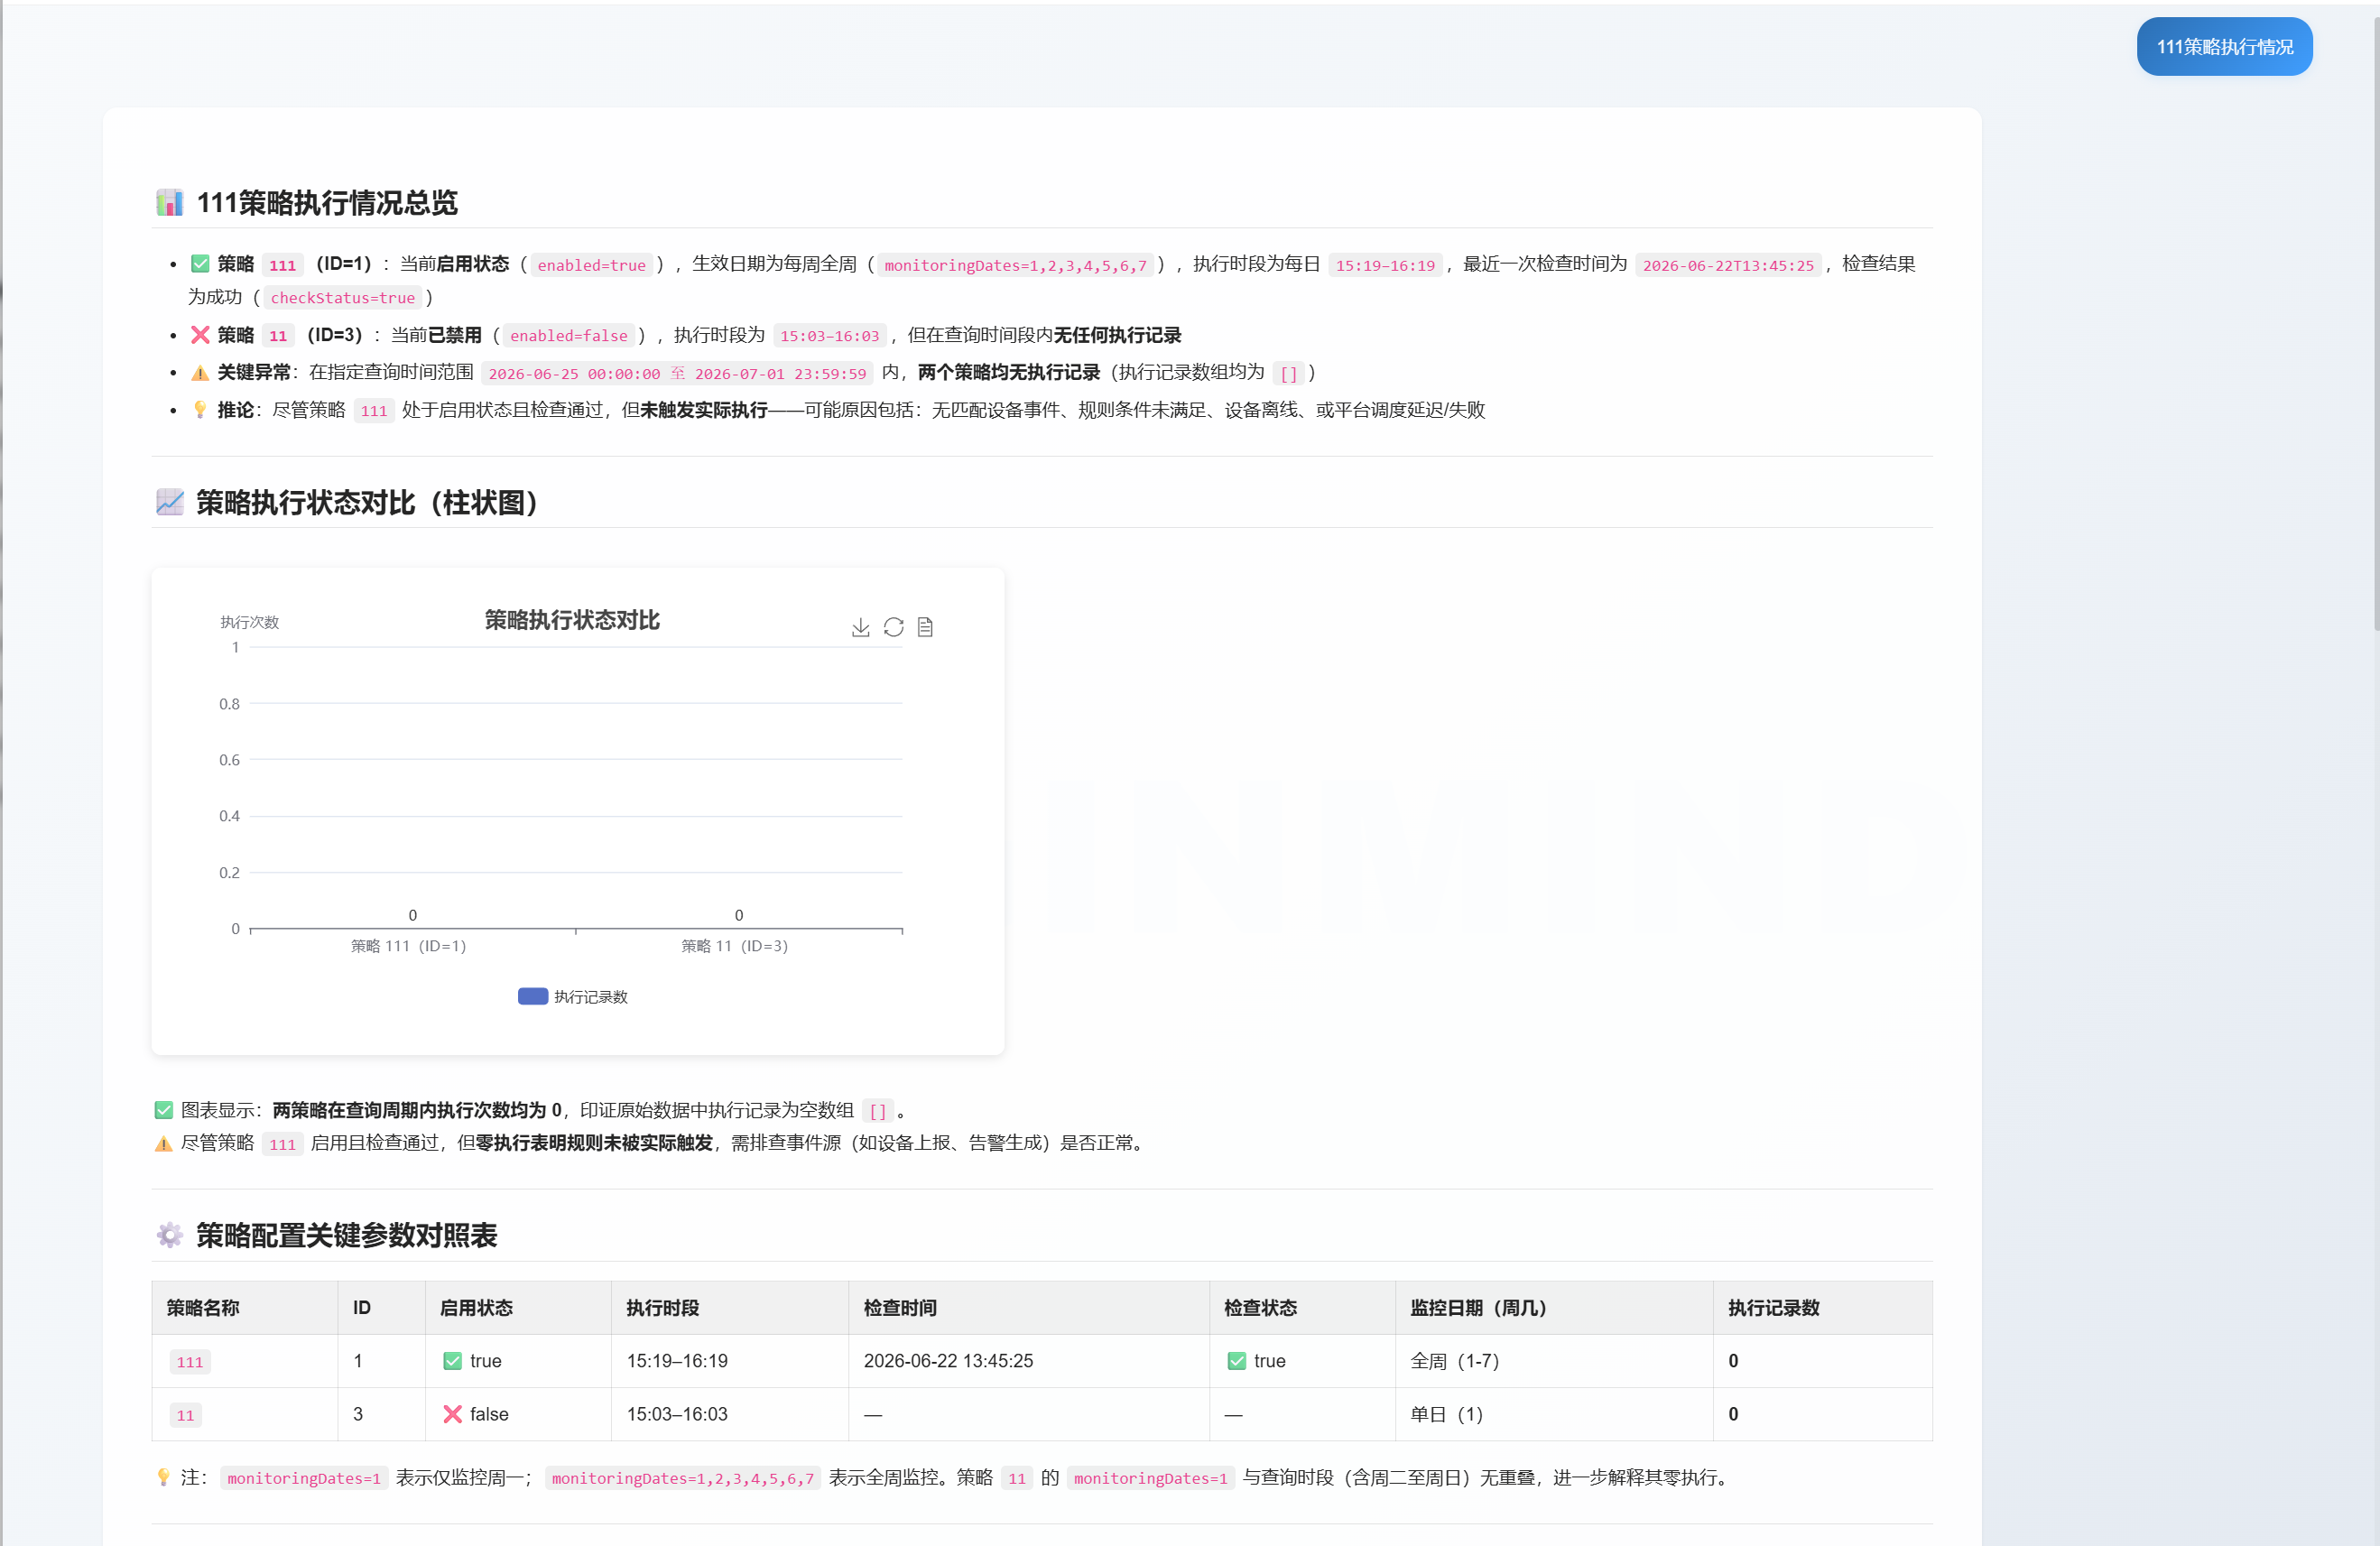The height and width of the screenshot is (1546, 2380).
Task: Click the green check in 启用状态 true cell
Action: click(x=452, y=1361)
